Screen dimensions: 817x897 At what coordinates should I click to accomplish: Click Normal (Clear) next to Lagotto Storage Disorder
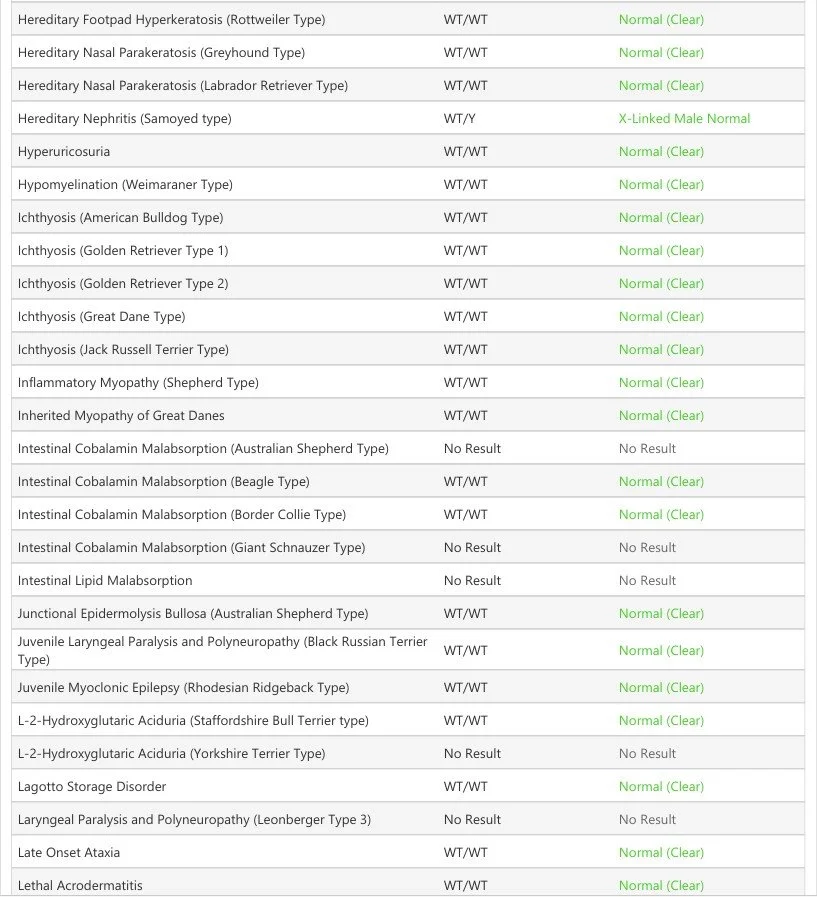[661, 787]
